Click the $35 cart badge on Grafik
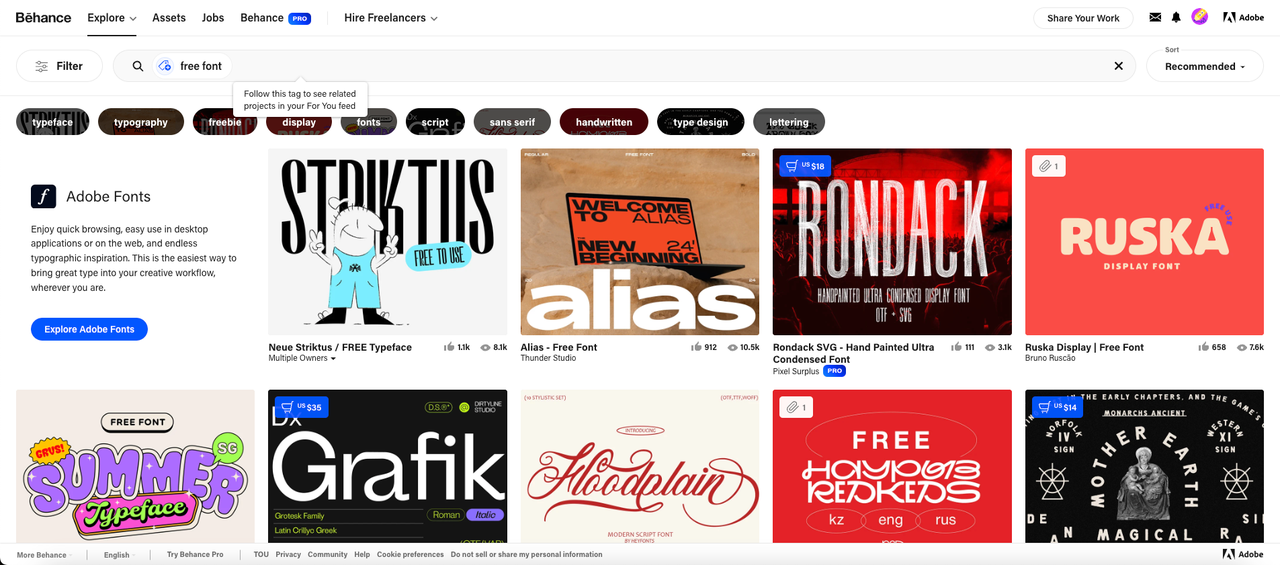 coord(301,407)
